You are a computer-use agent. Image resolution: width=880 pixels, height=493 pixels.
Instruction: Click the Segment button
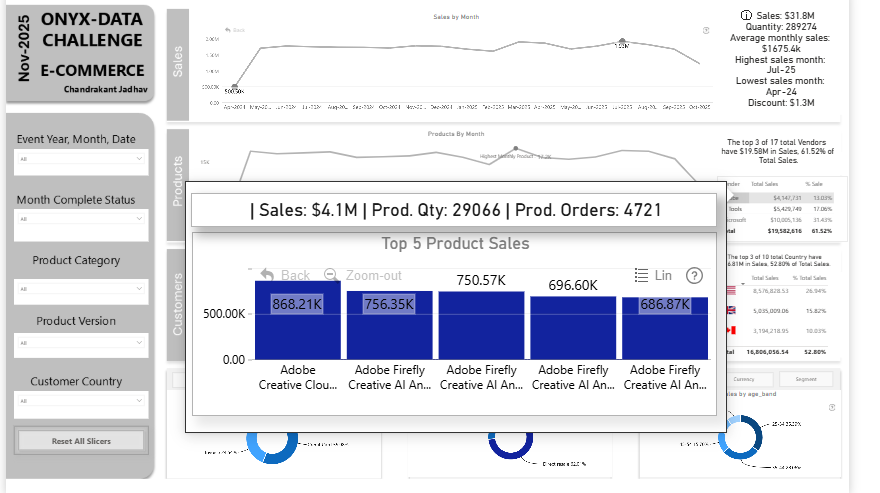[805, 379]
